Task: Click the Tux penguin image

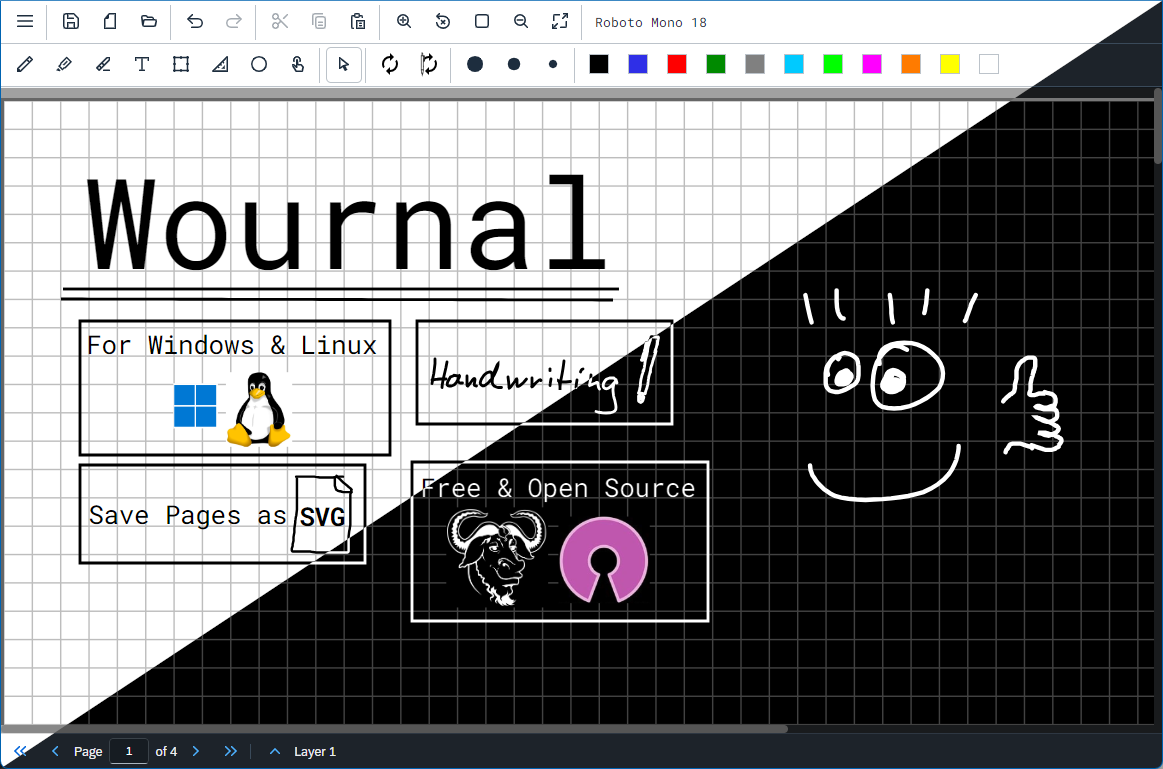Action: (258, 409)
